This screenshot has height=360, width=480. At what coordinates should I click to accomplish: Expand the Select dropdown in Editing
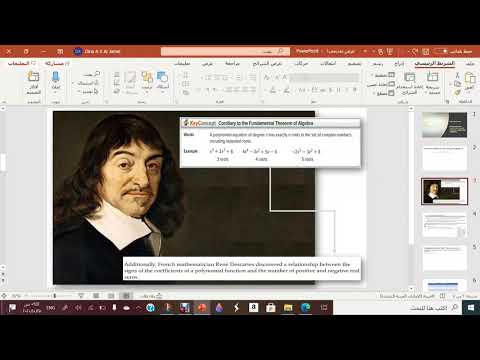pos(88,91)
